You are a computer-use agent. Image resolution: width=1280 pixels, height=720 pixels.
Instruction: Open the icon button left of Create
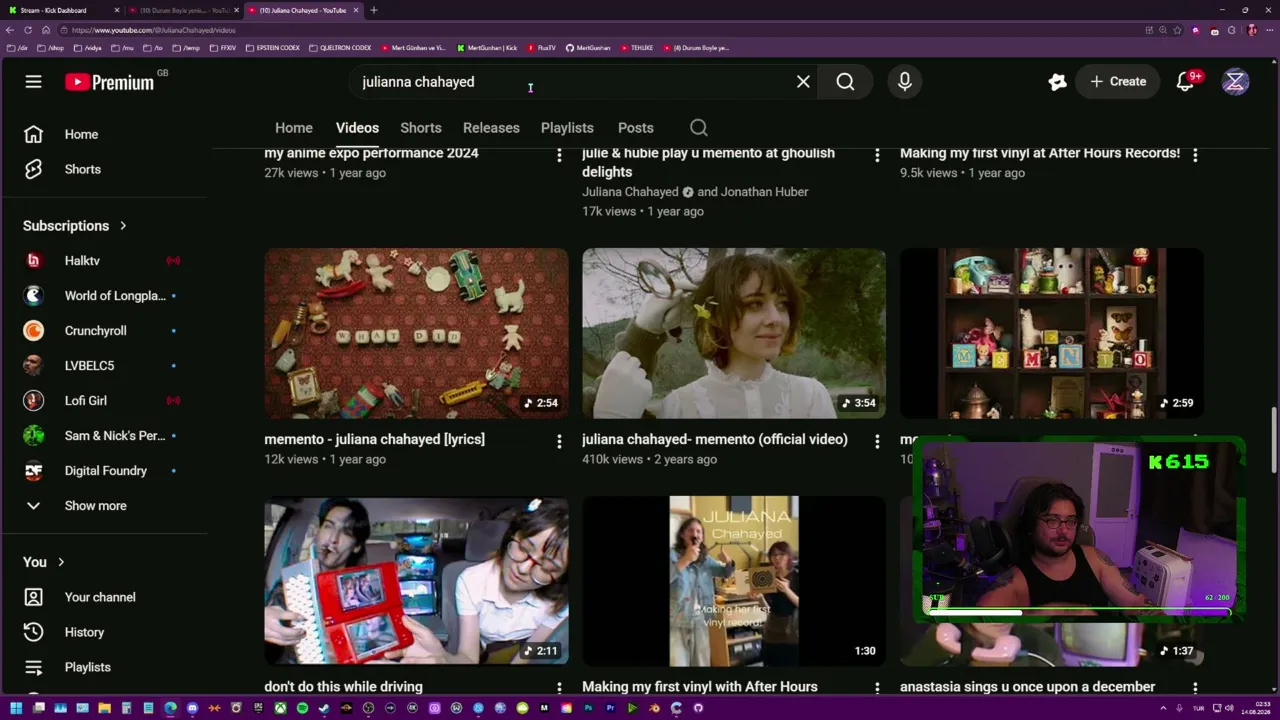tap(1057, 82)
